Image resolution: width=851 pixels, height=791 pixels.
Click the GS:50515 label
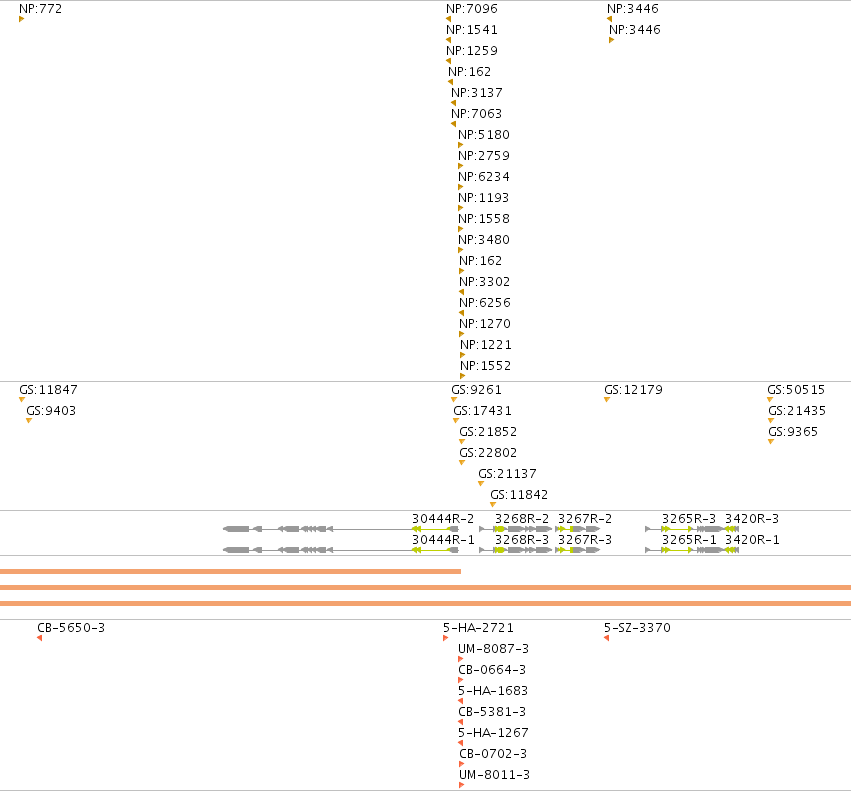pyautogui.click(x=796, y=390)
